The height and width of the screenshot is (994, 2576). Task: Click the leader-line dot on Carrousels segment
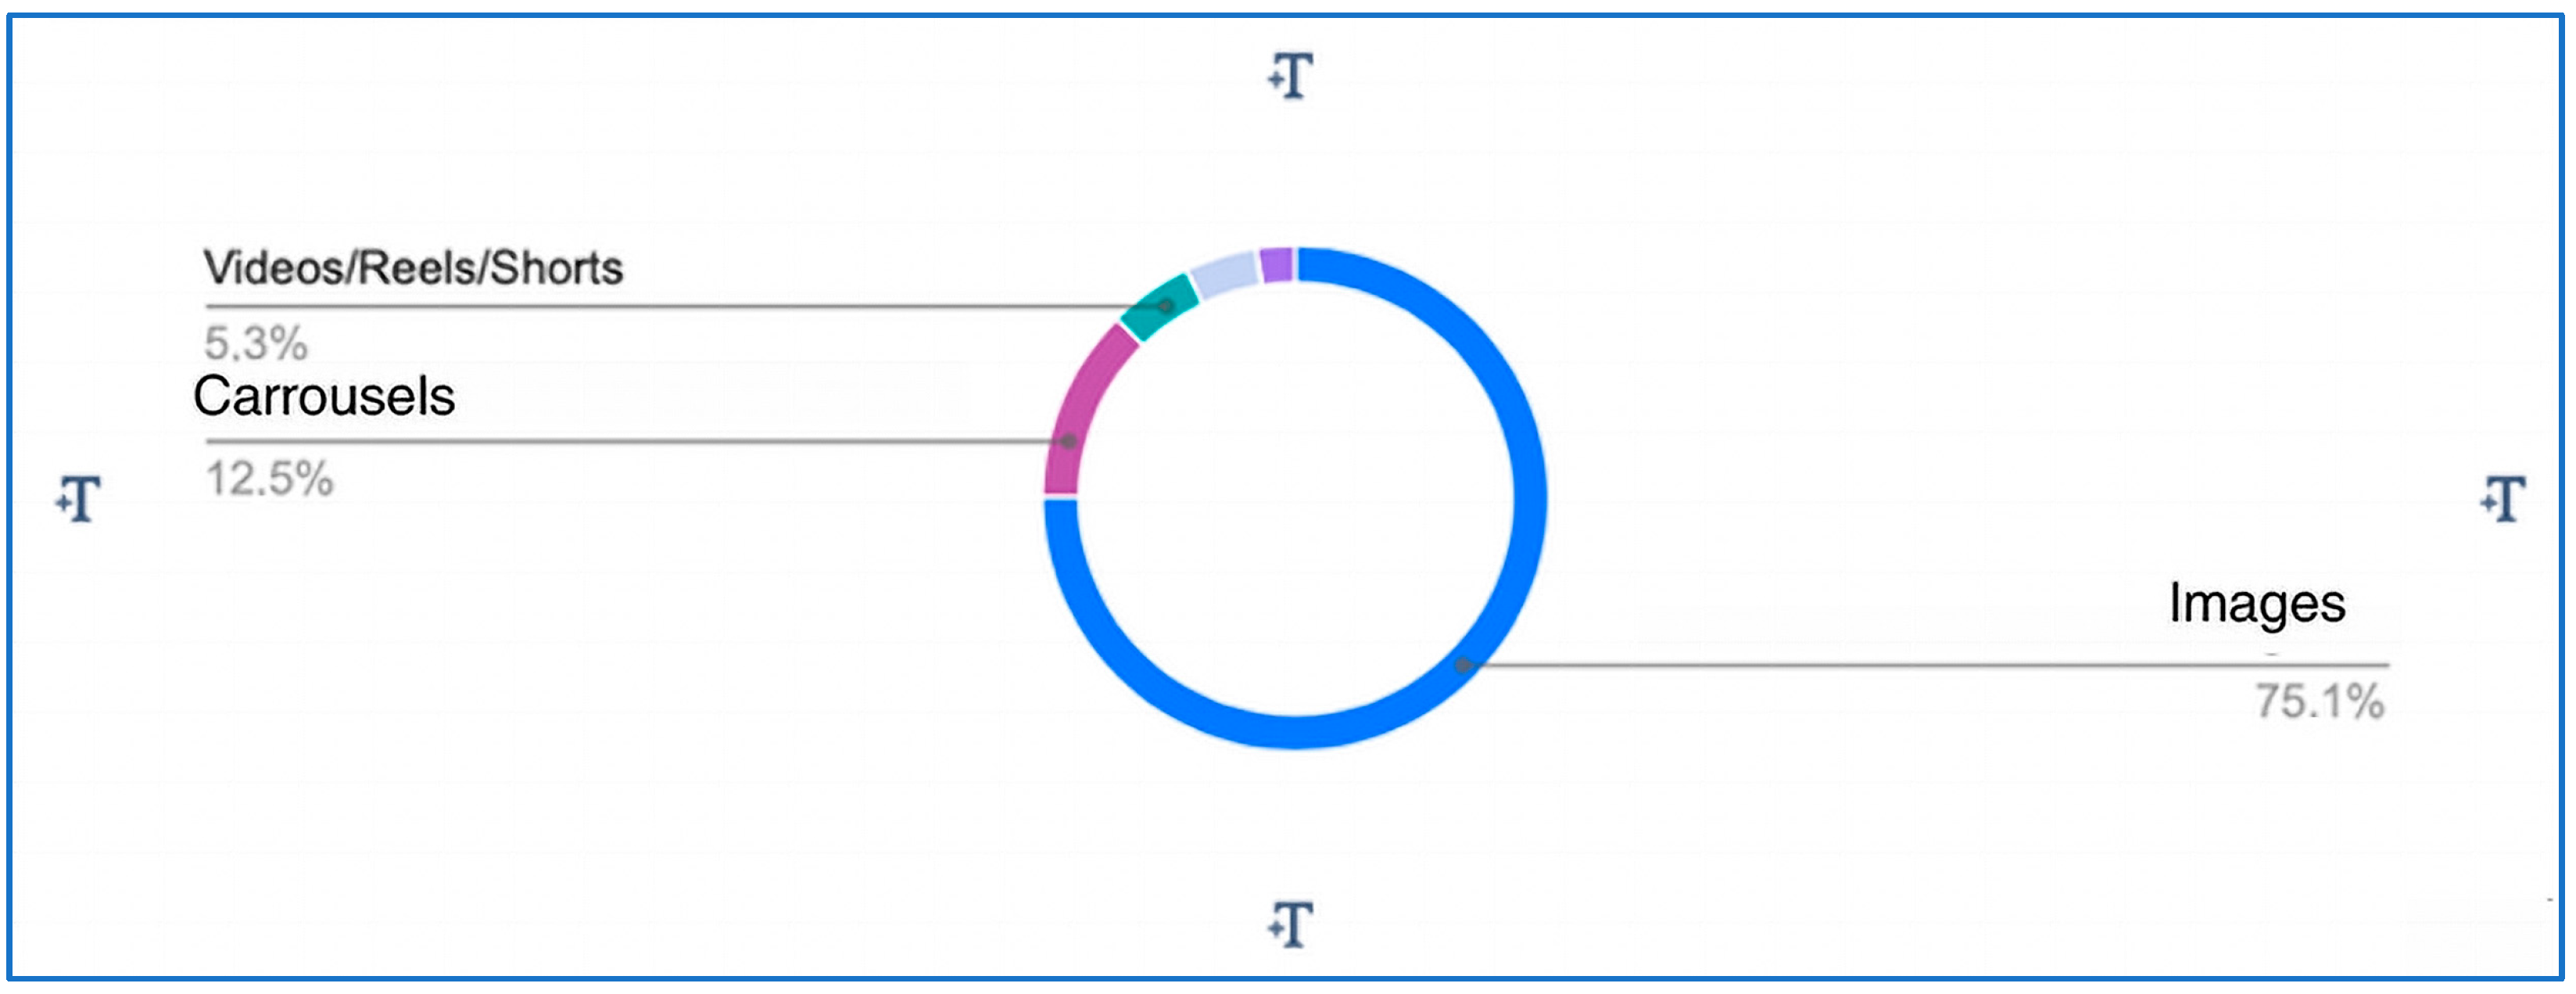tap(1068, 441)
